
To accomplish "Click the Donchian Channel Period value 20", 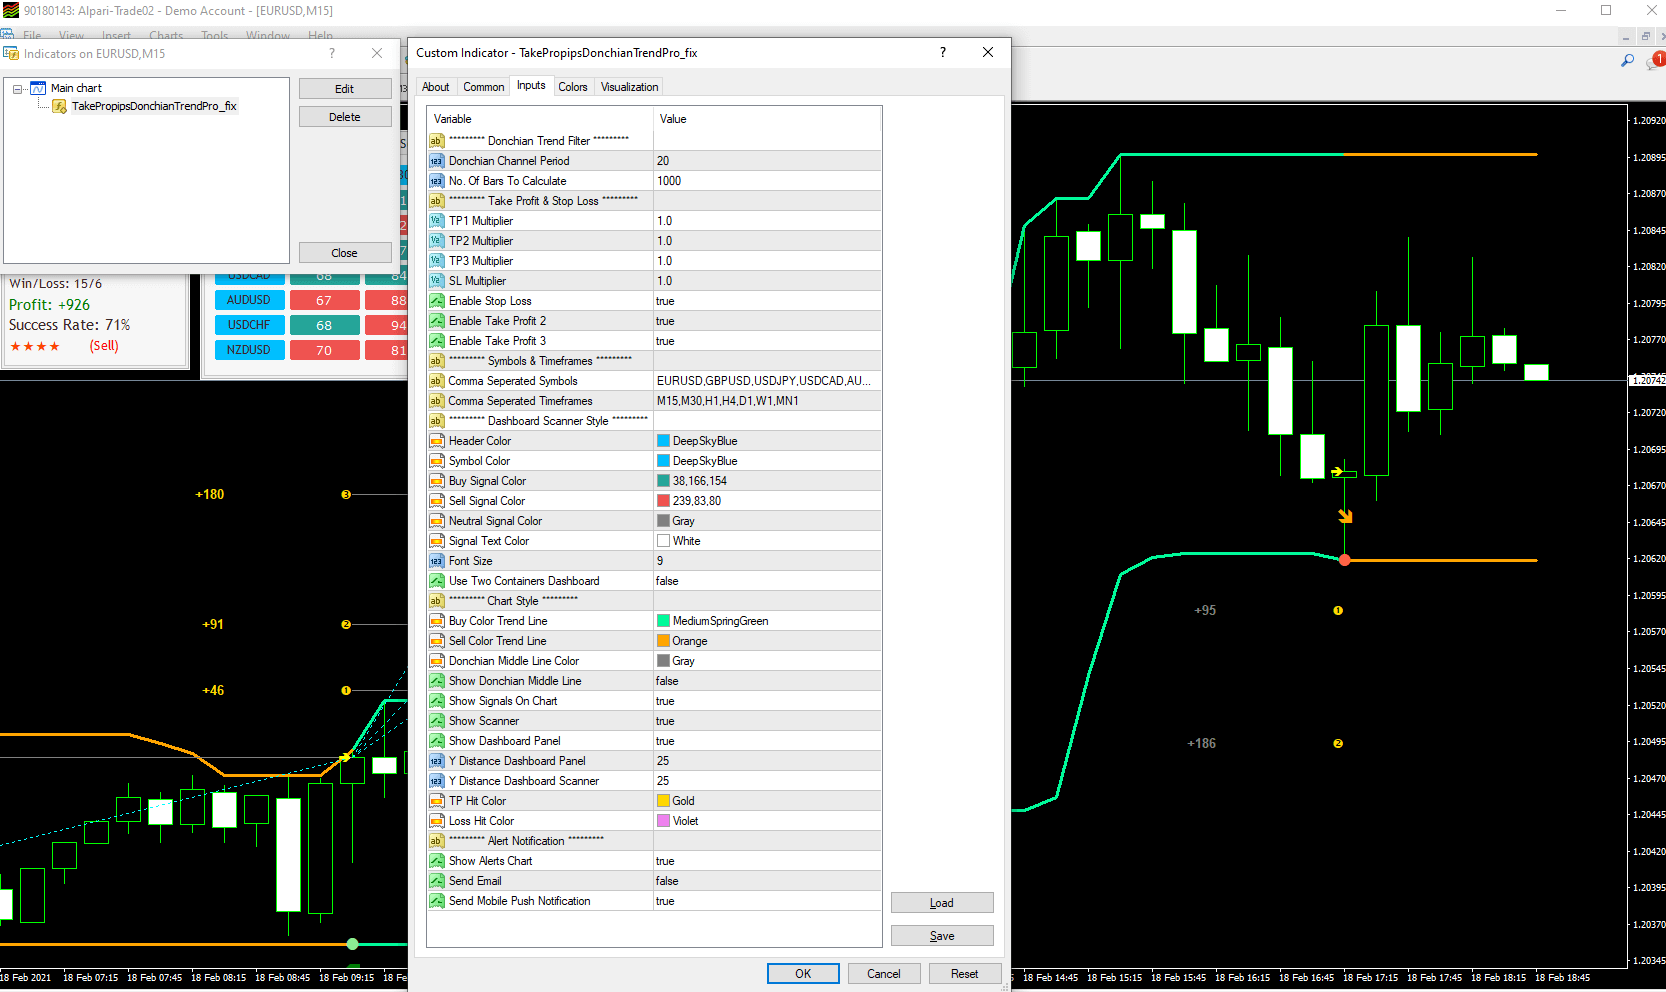I will pyautogui.click(x=767, y=161).
